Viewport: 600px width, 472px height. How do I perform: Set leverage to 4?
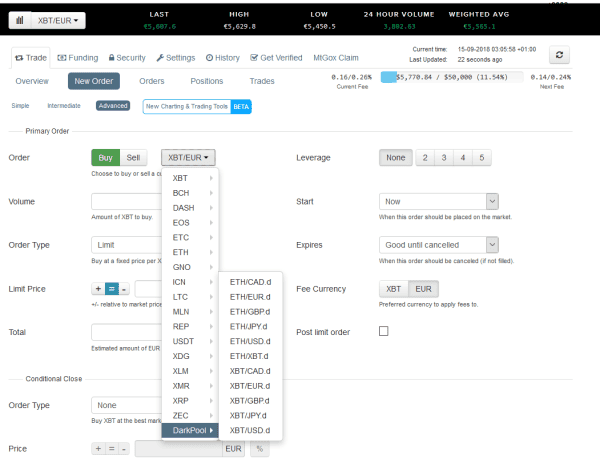463,158
